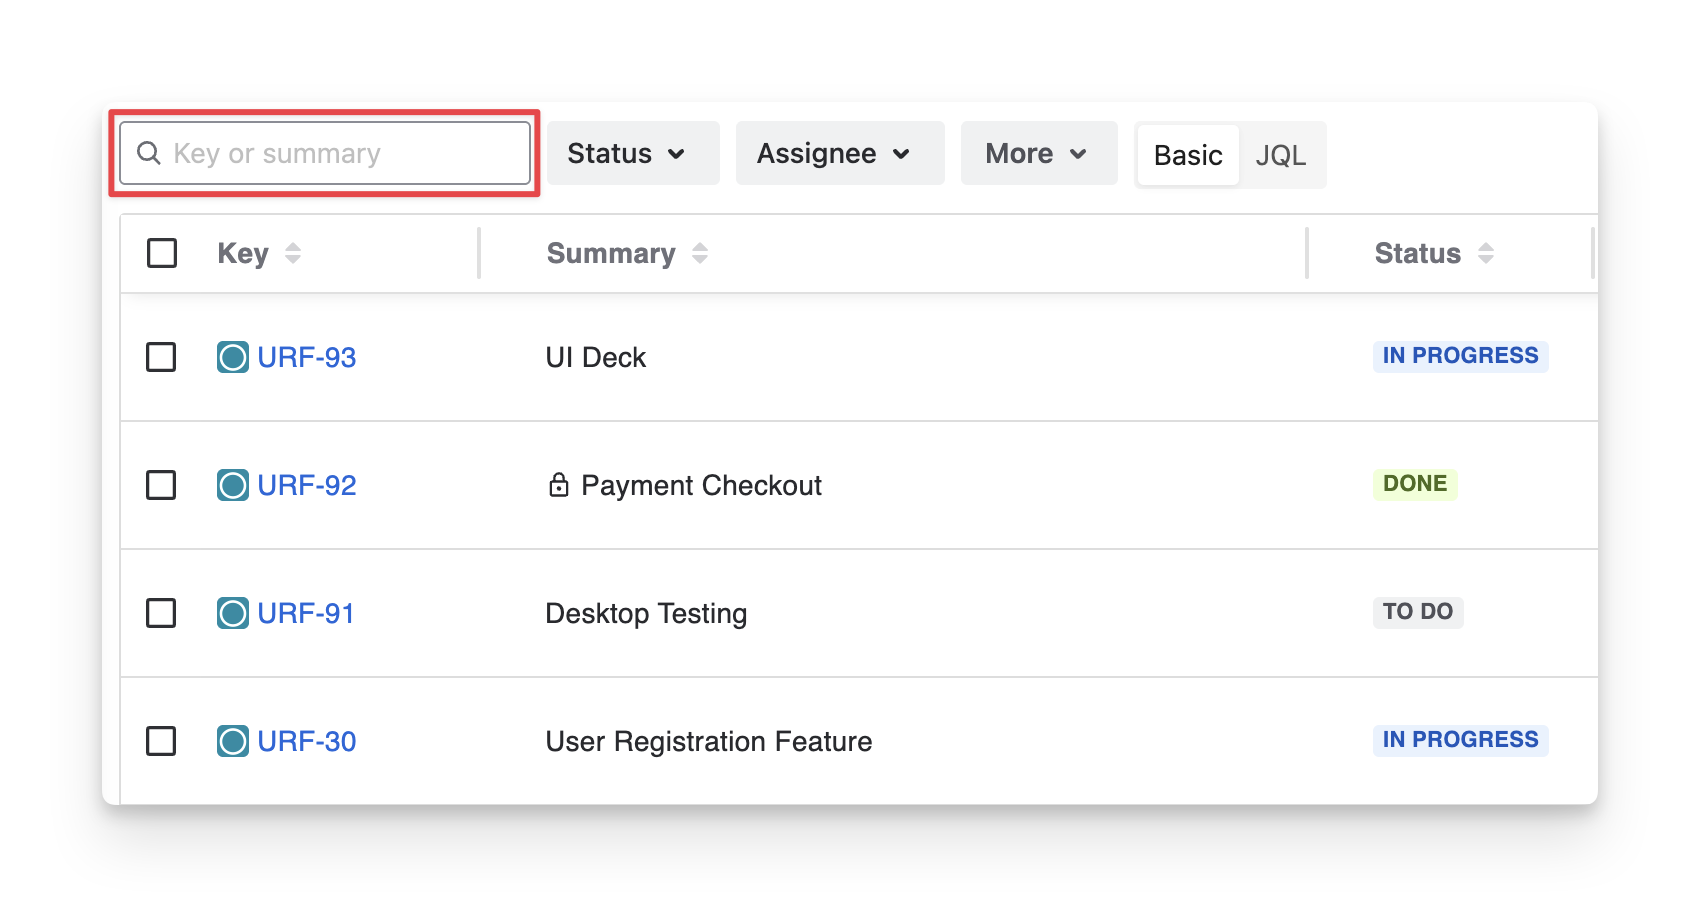Screen dimensions: 1700x907
Task: Sort the Status column using its arrows
Action: pos(1486,253)
